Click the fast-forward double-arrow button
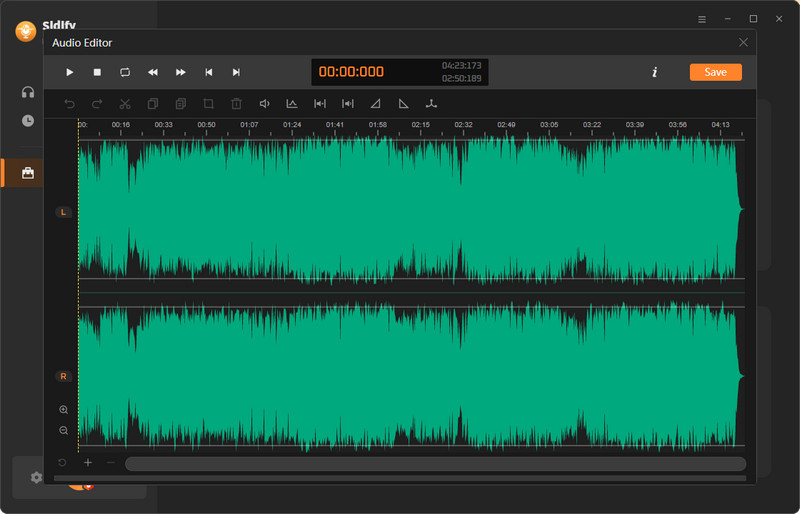The height and width of the screenshot is (514, 800). tap(181, 72)
